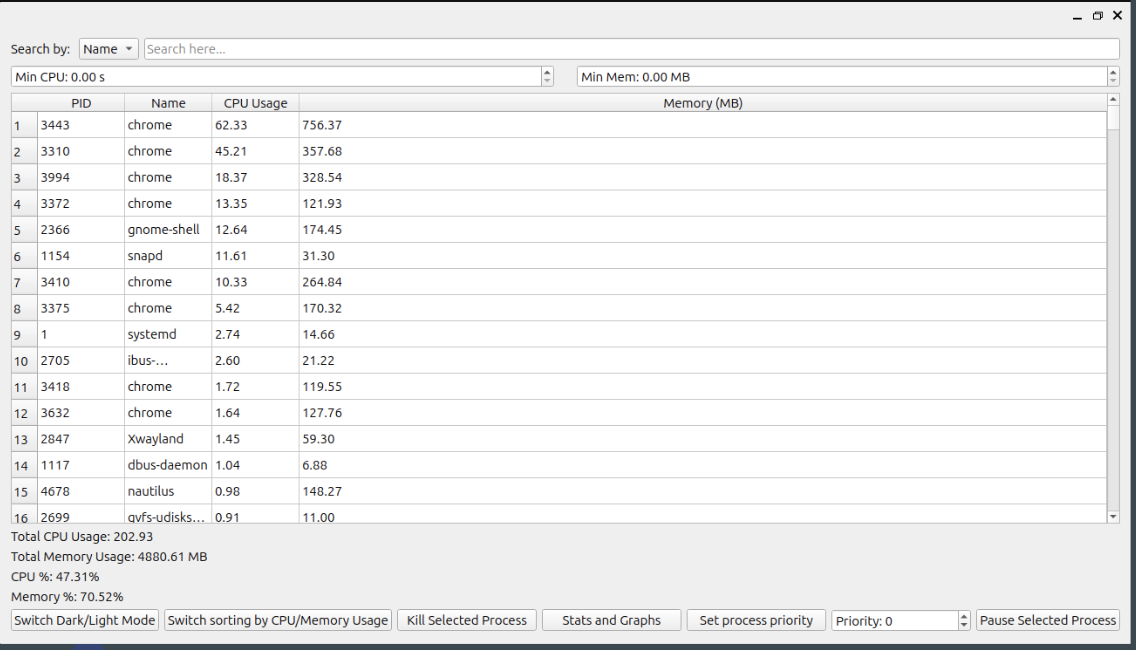Image resolution: width=1136 pixels, height=650 pixels.
Task: Click the Min CPU increment arrow
Action: pyautogui.click(x=547, y=71)
